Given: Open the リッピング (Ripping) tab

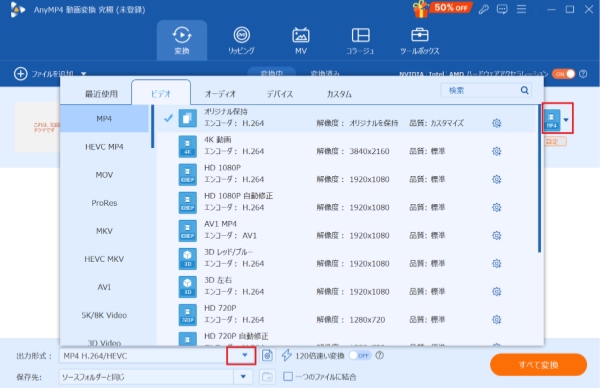Looking at the screenshot, I should 241,41.
